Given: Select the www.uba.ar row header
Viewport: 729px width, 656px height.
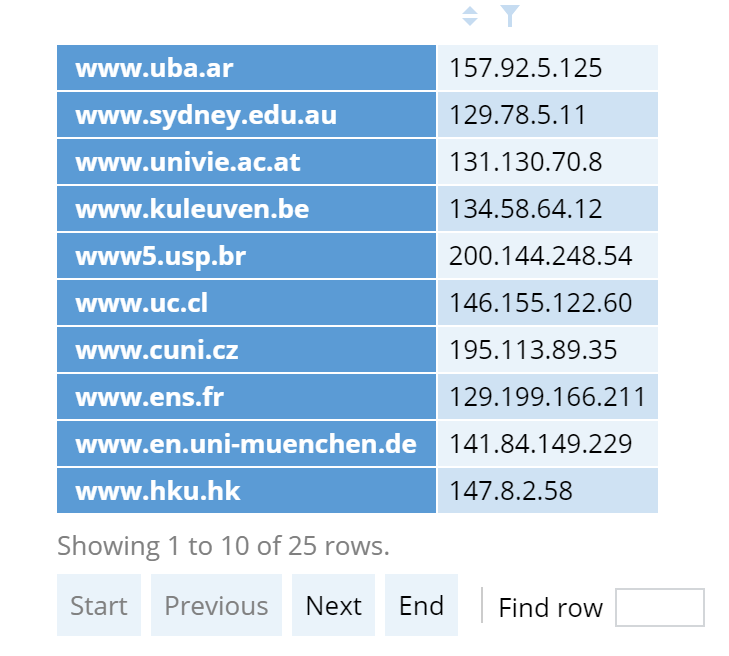Looking at the screenshot, I should coord(246,68).
